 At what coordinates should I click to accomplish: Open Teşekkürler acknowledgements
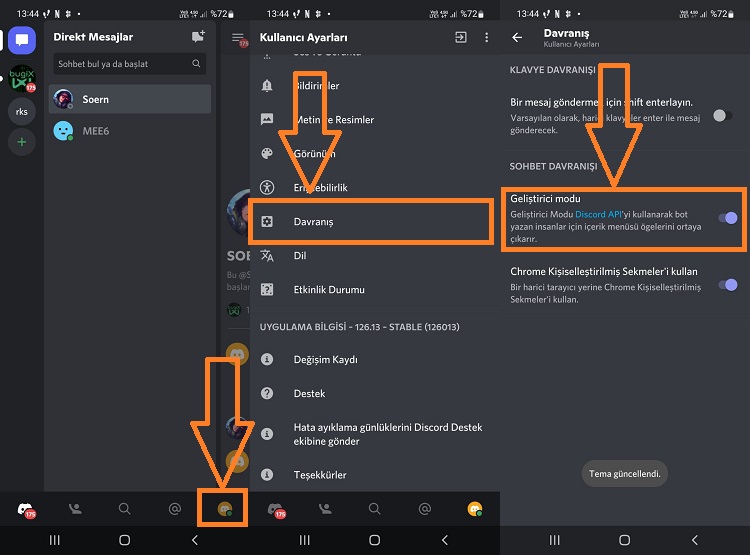coord(375,475)
